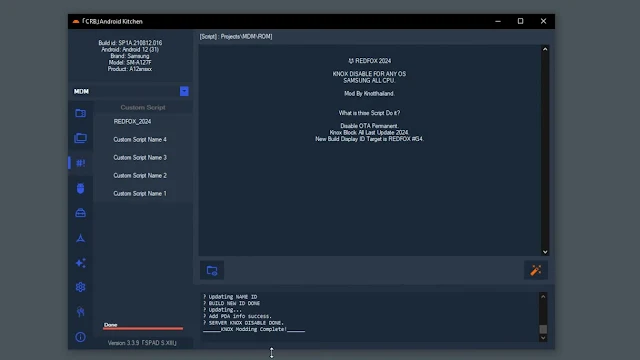Click the info circle sidebar icon

(x=80, y=337)
